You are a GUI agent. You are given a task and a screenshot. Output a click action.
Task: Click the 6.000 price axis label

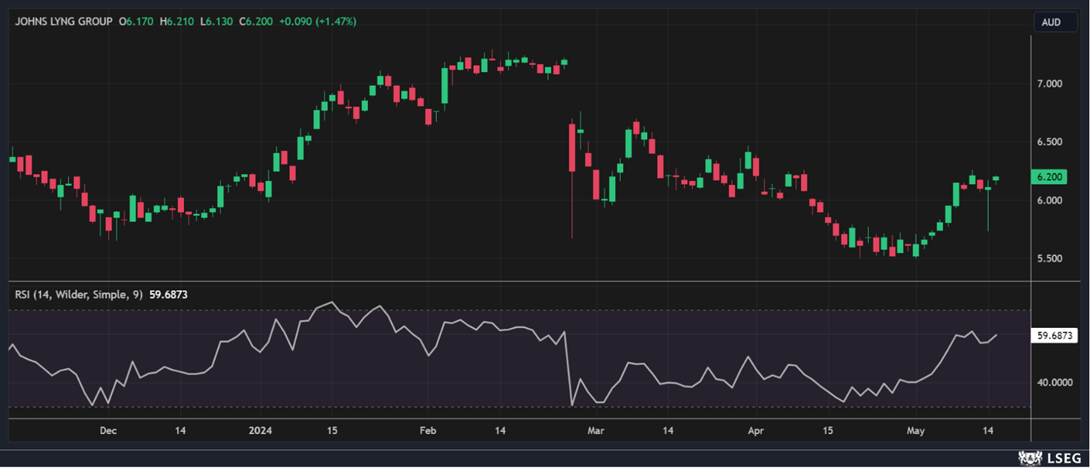pos(1050,200)
